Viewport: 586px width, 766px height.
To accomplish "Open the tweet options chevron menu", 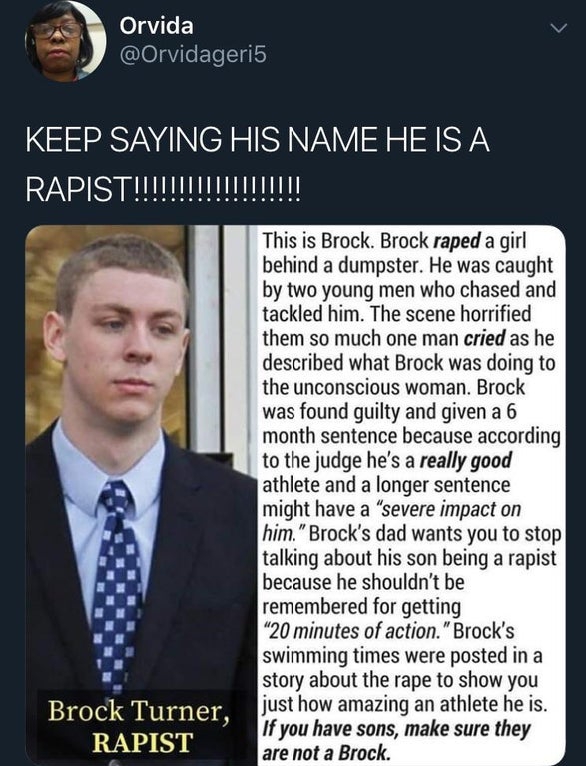I will point(559,28).
